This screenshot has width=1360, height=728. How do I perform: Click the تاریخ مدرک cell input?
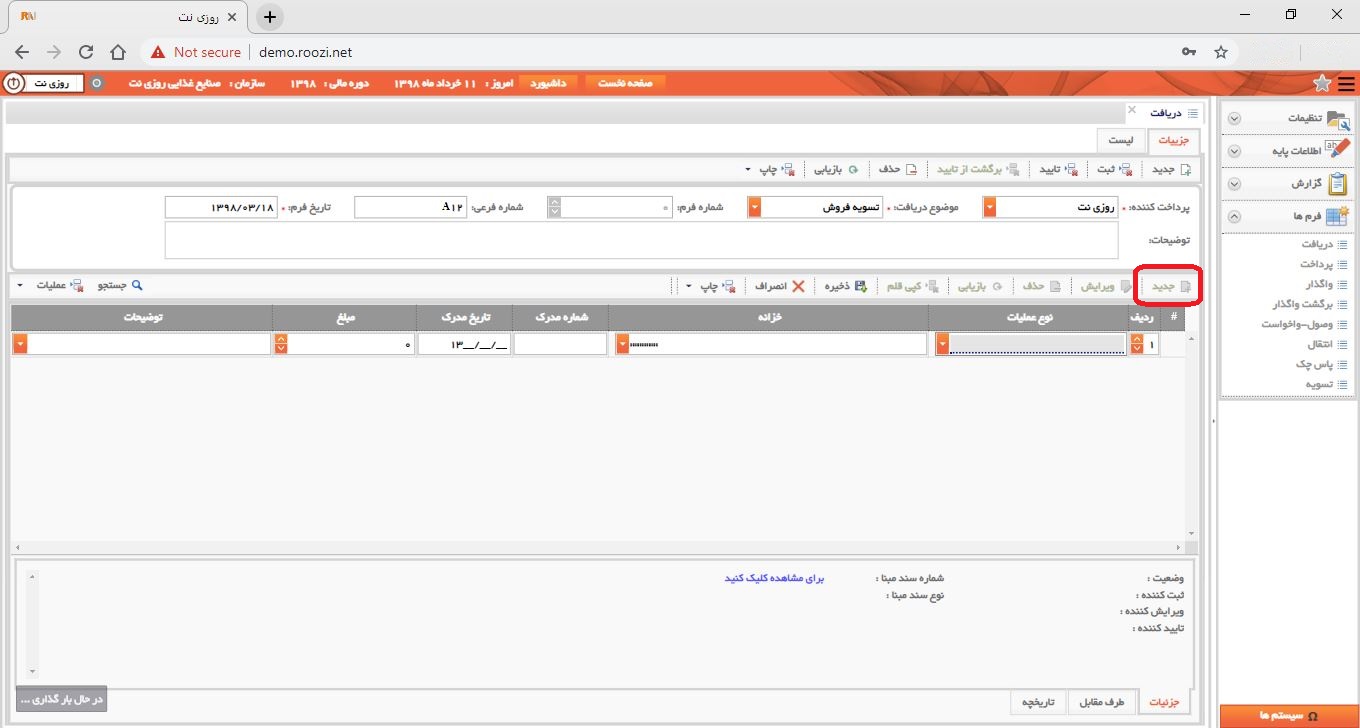tap(465, 344)
